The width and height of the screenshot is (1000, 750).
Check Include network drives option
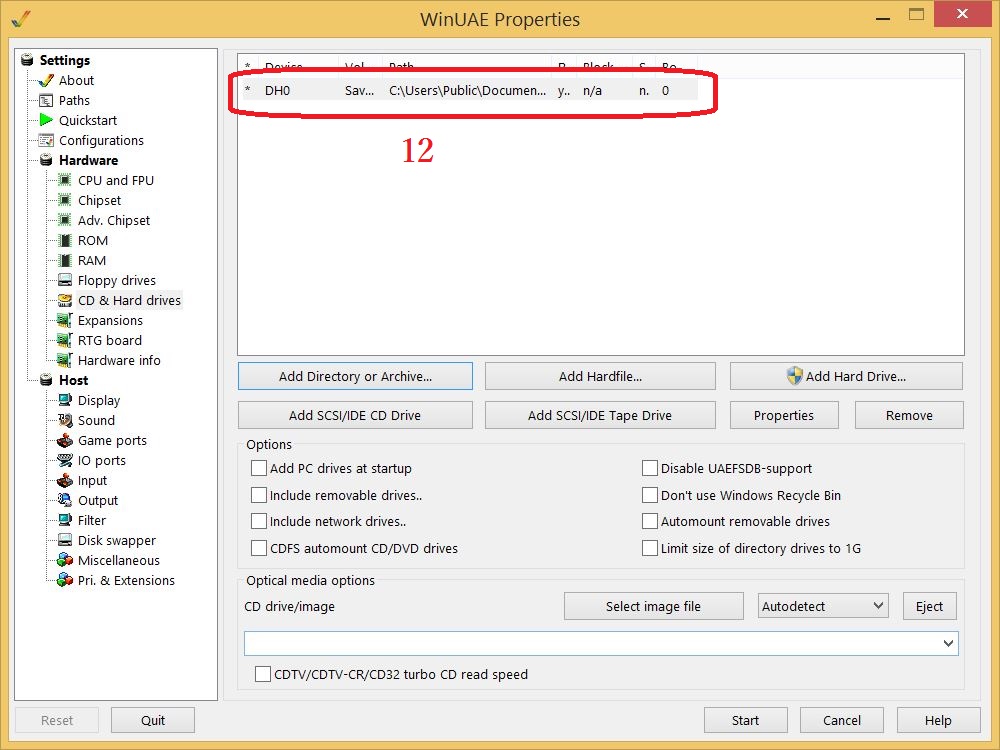coord(259,521)
